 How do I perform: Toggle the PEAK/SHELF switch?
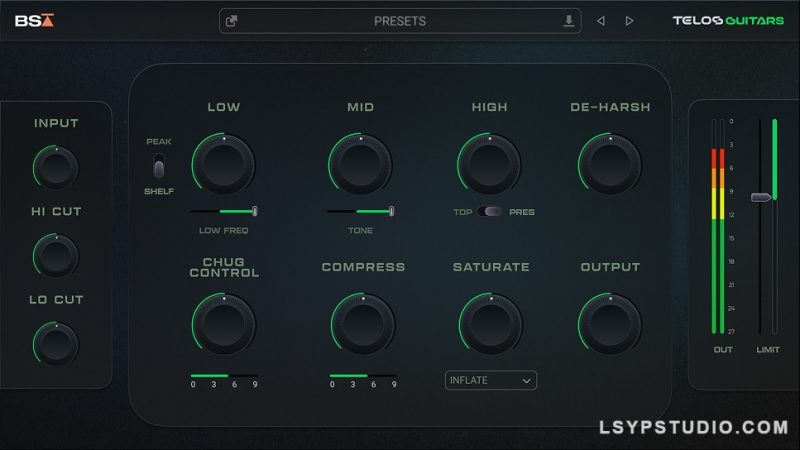point(159,166)
